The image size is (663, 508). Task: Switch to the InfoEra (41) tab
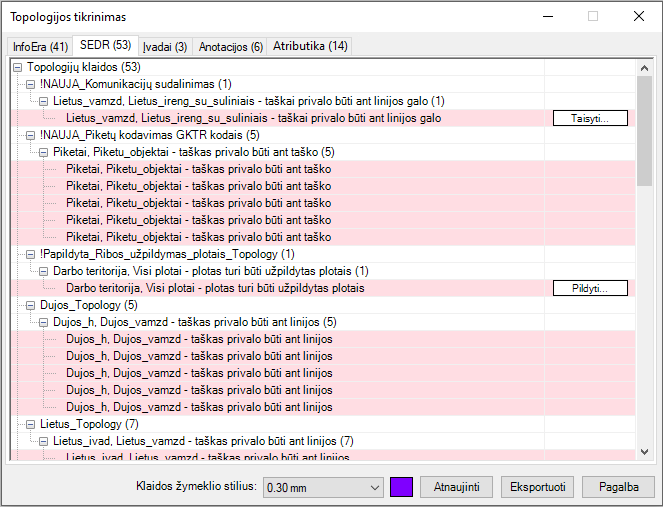click(x=40, y=46)
